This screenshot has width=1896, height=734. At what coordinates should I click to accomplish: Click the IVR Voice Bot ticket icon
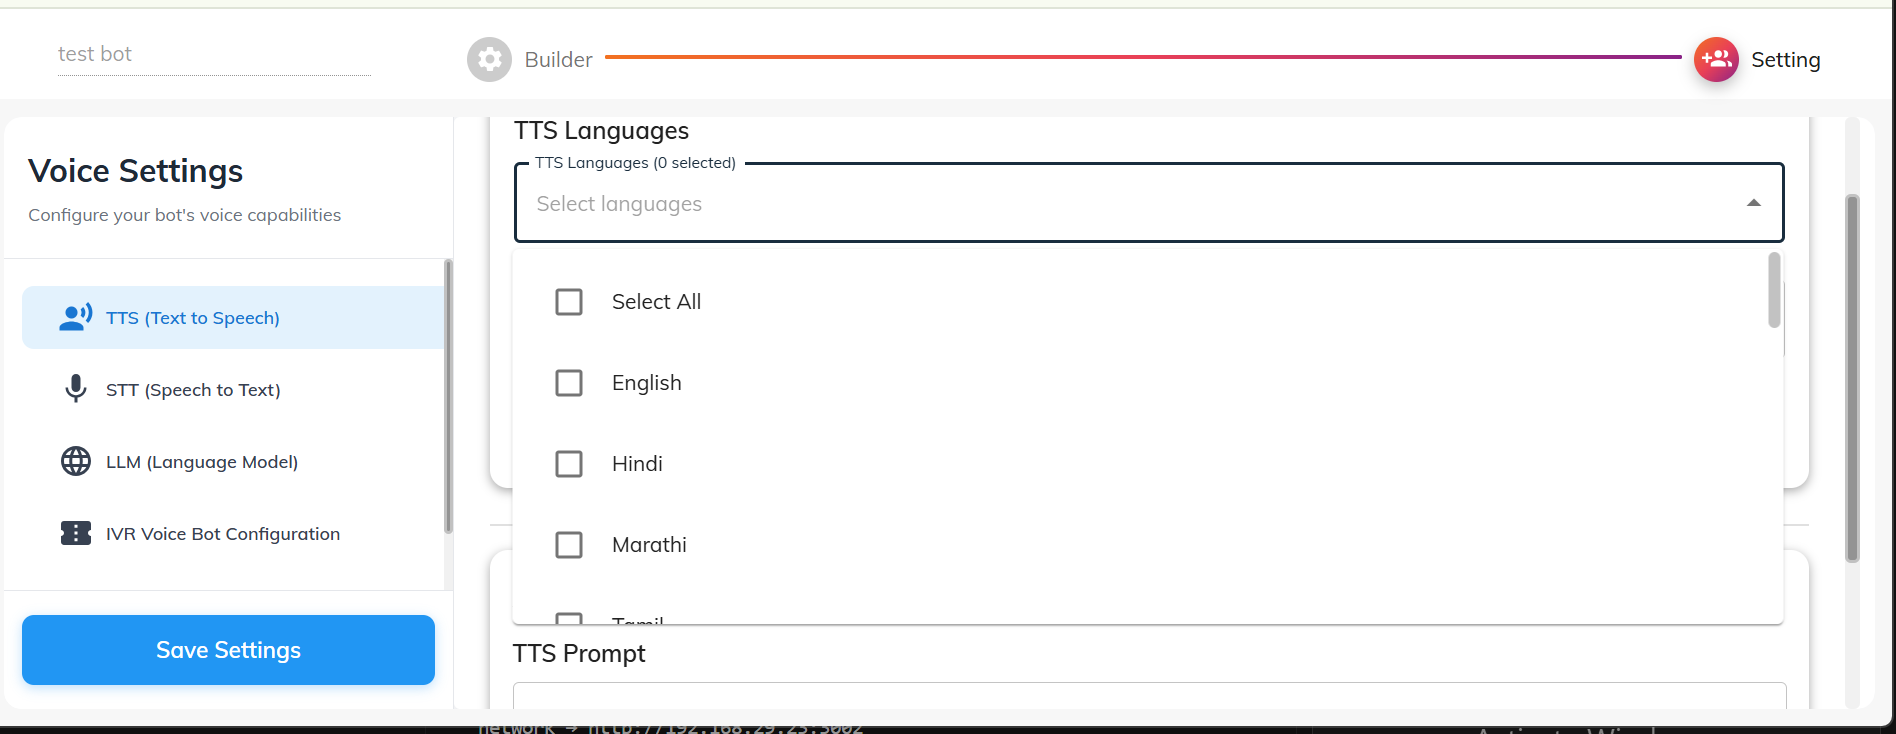76,533
